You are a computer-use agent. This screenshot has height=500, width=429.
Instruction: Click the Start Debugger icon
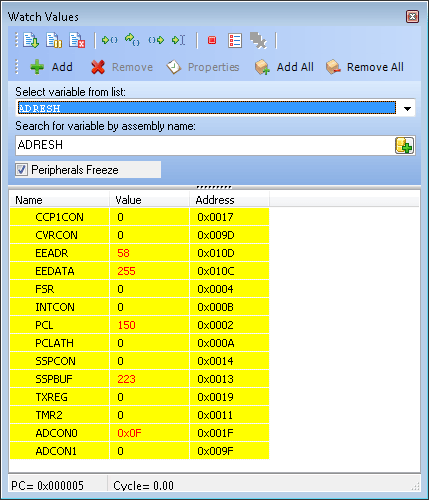coord(31,40)
